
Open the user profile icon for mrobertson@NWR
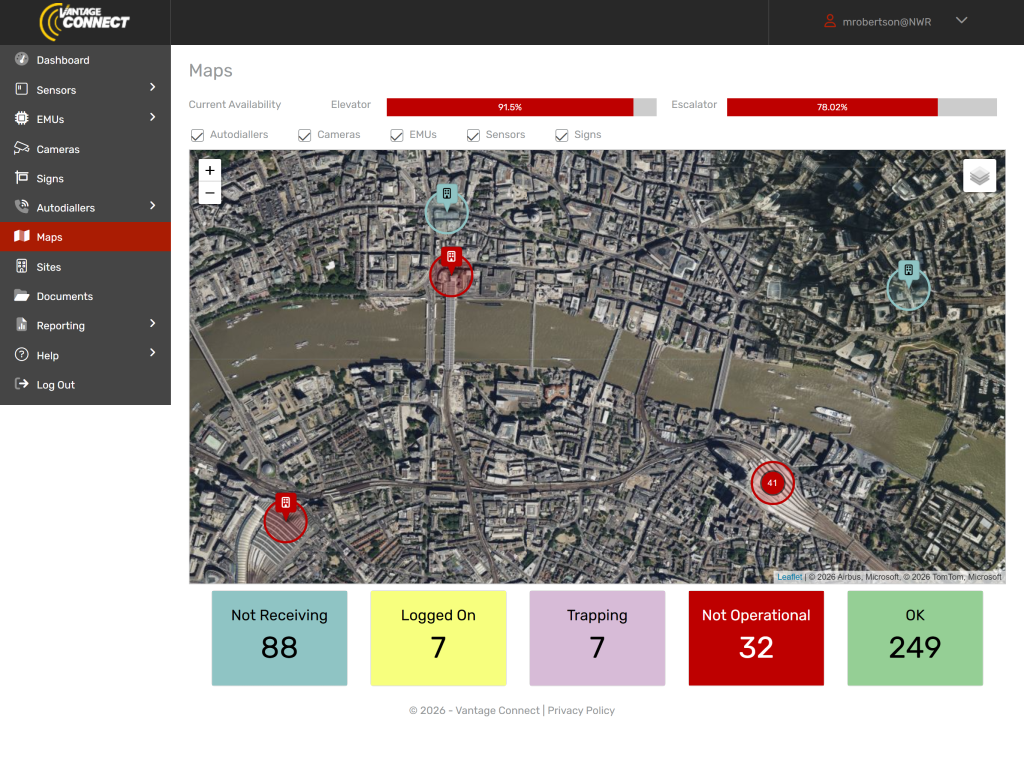(829, 21)
